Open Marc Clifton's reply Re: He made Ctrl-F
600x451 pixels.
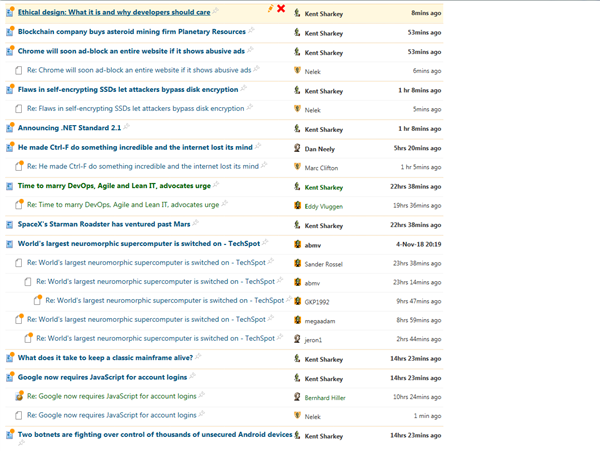(143, 166)
